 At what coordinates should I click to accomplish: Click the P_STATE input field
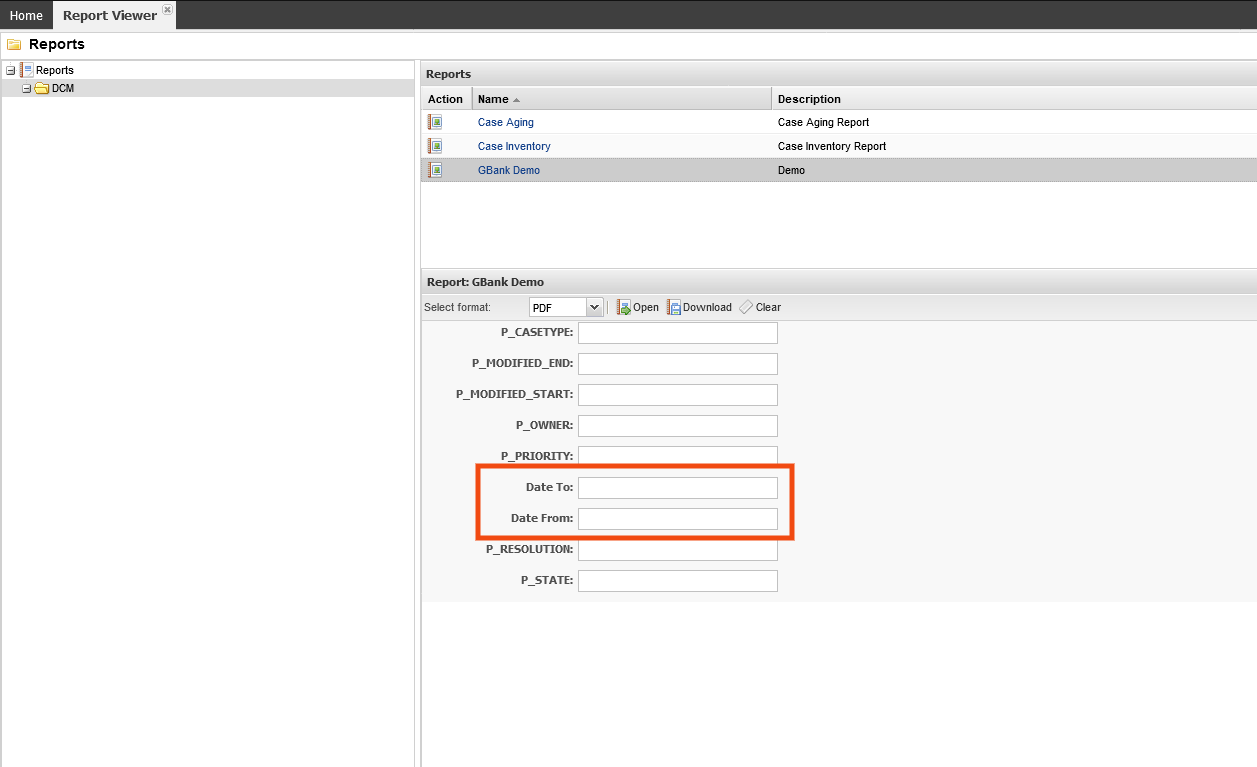pyautogui.click(x=677, y=581)
